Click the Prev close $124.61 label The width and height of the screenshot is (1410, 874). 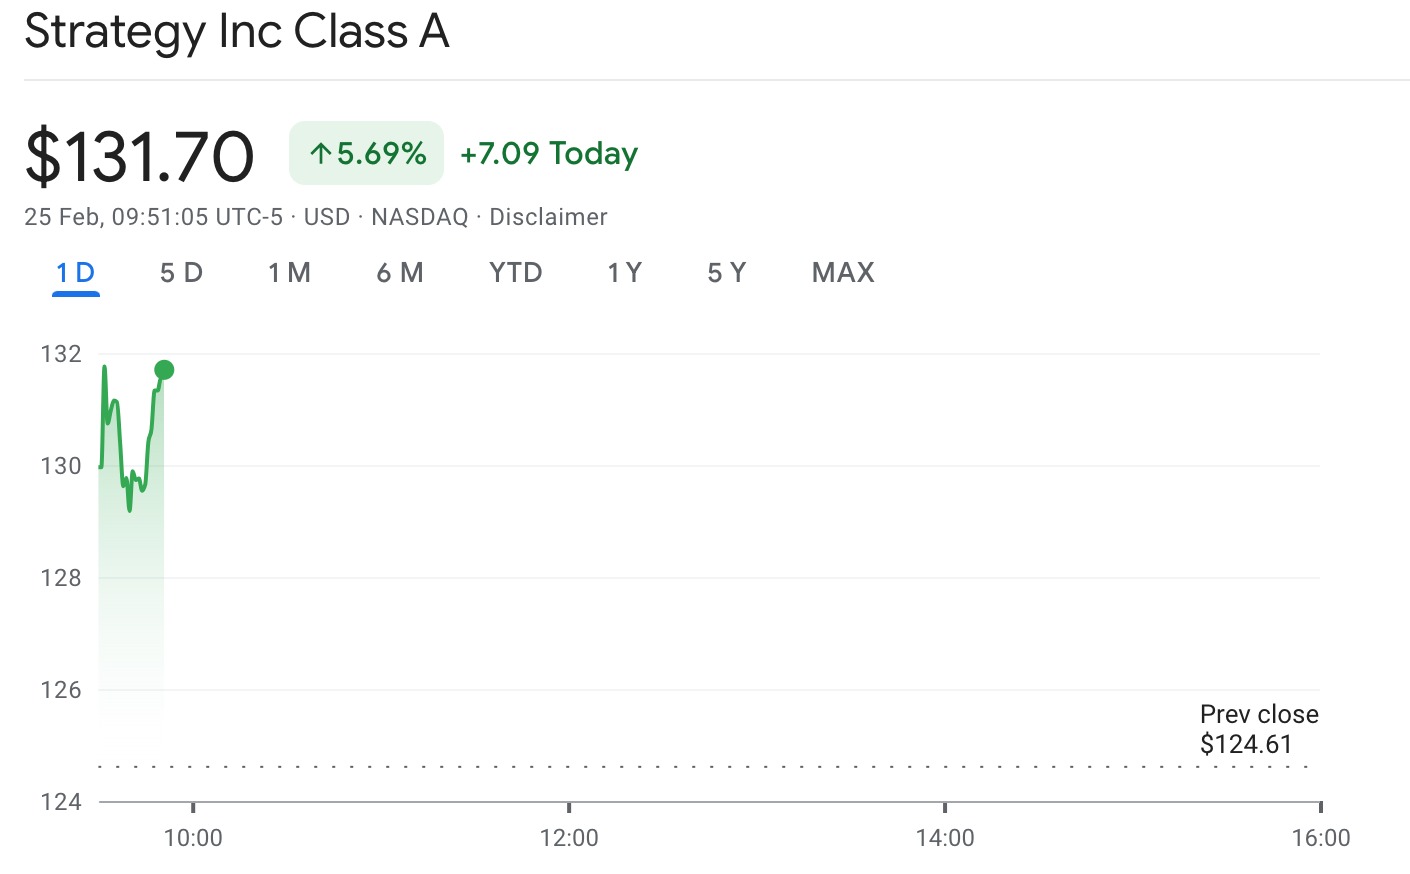point(1258,729)
